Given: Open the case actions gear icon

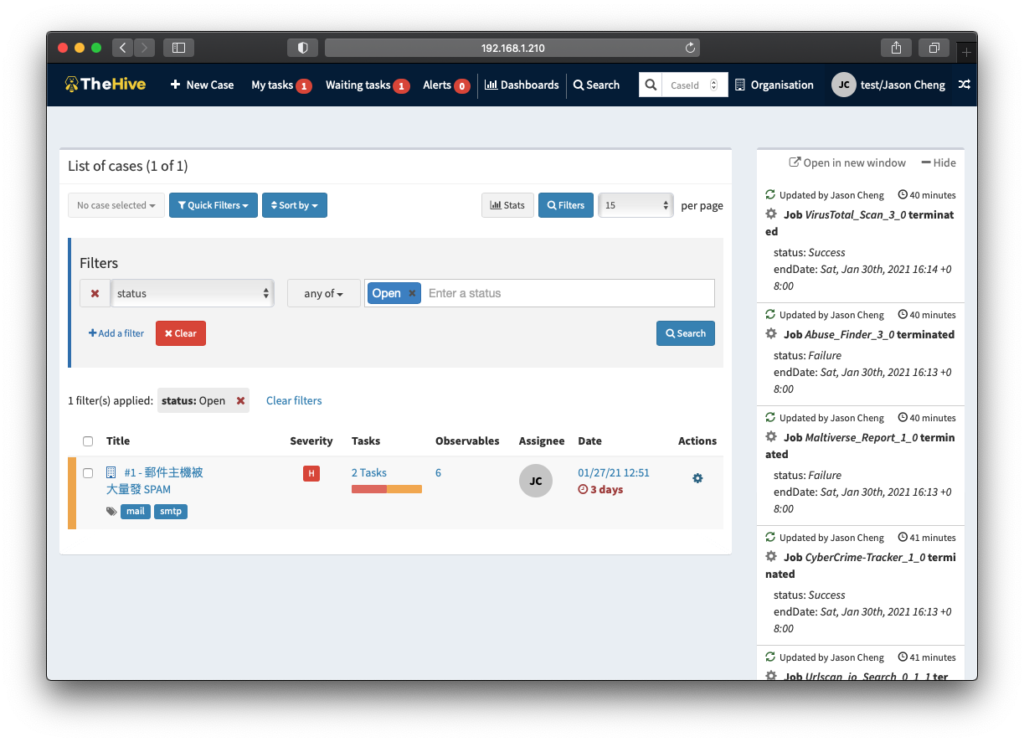Looking at the screenshot, I should tap(697, 478).
